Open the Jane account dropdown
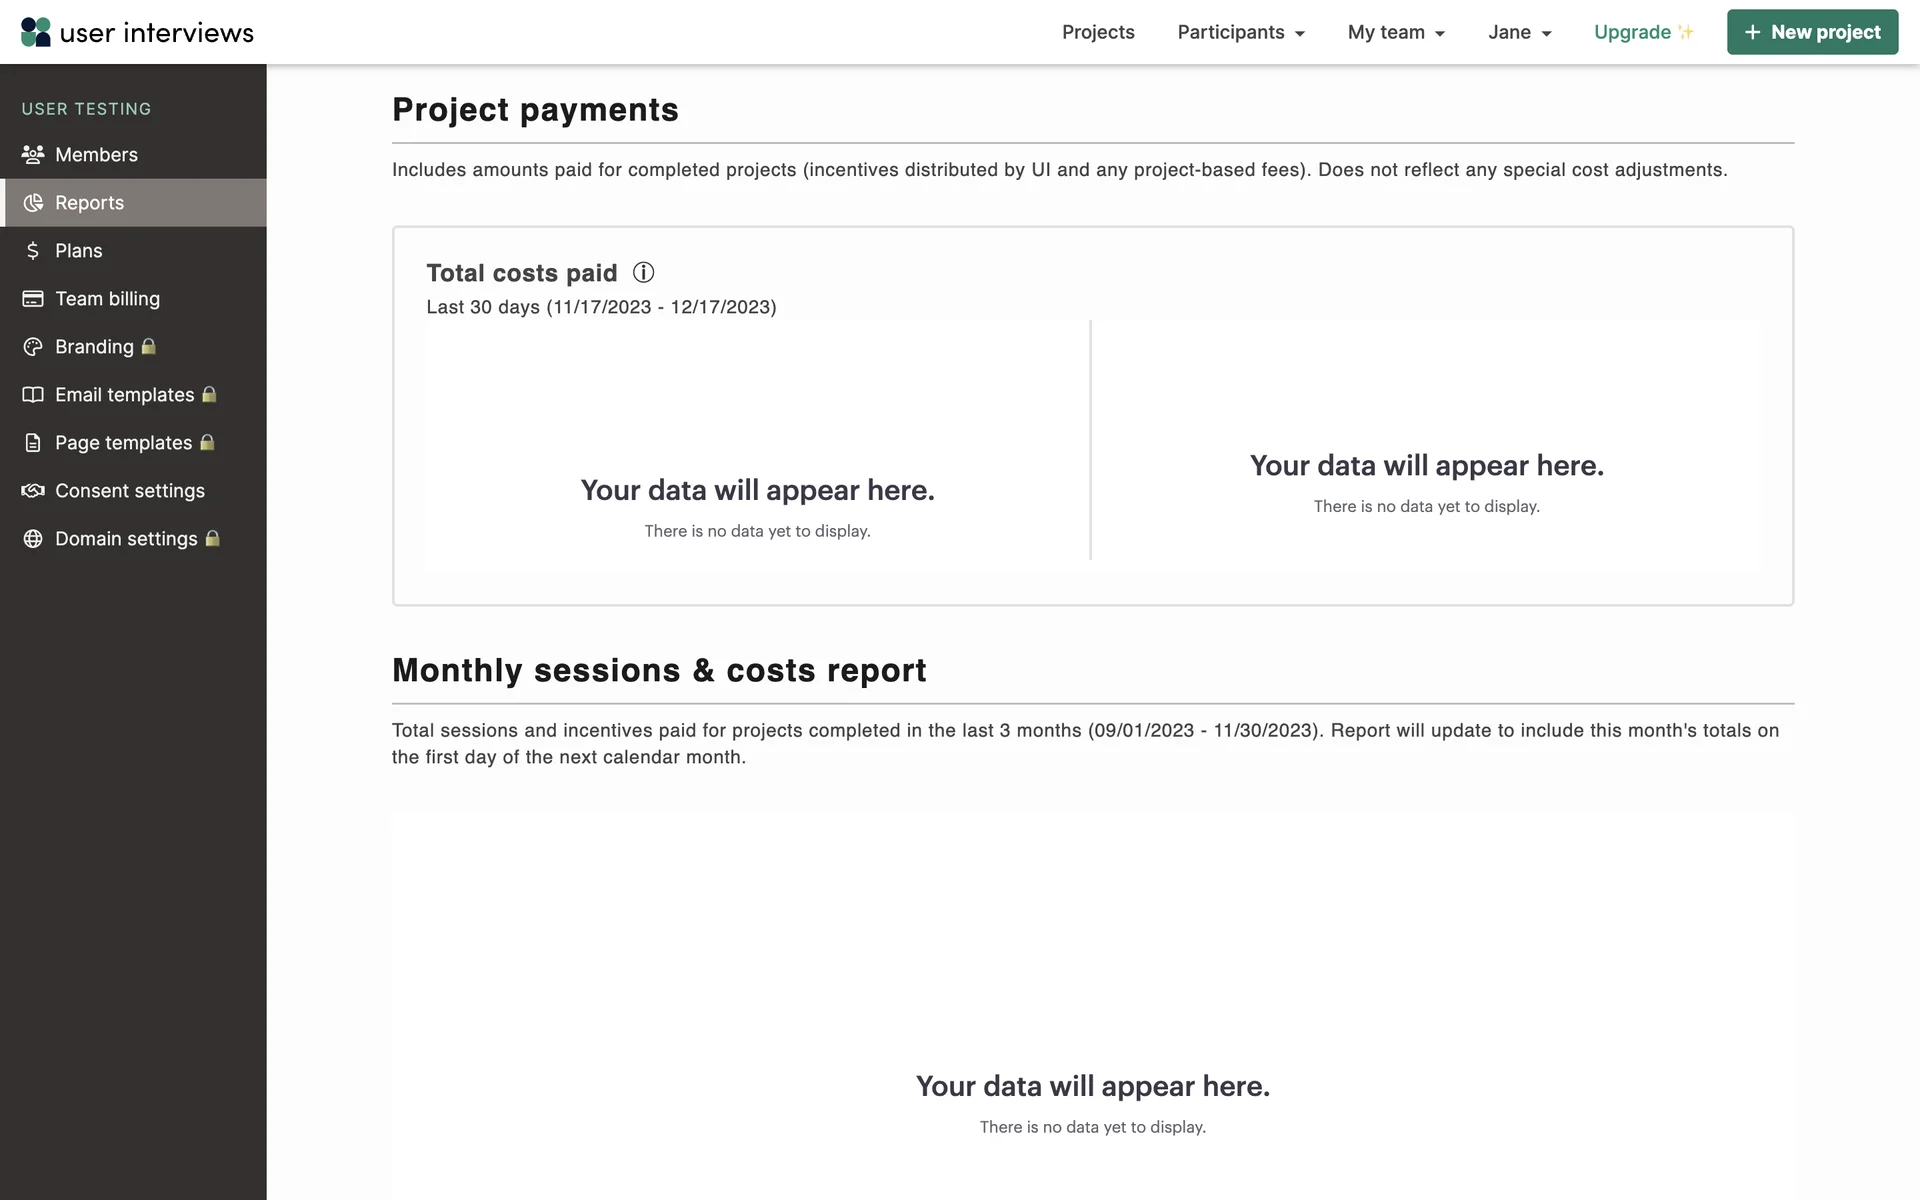The width and height of the screenshot is (1920, 1200). (1519, 32)
